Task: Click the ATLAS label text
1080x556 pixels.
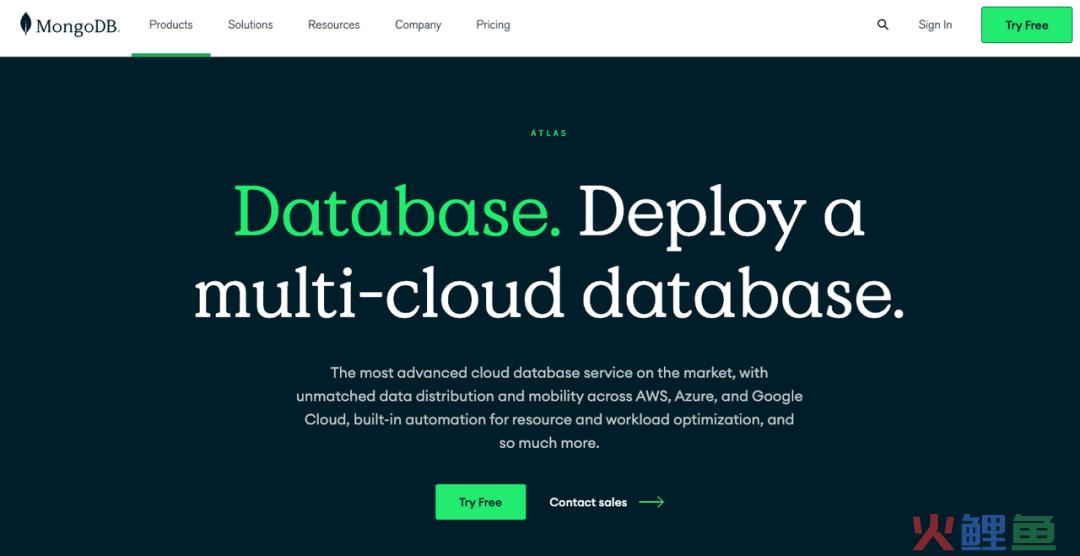Action: 549,133
